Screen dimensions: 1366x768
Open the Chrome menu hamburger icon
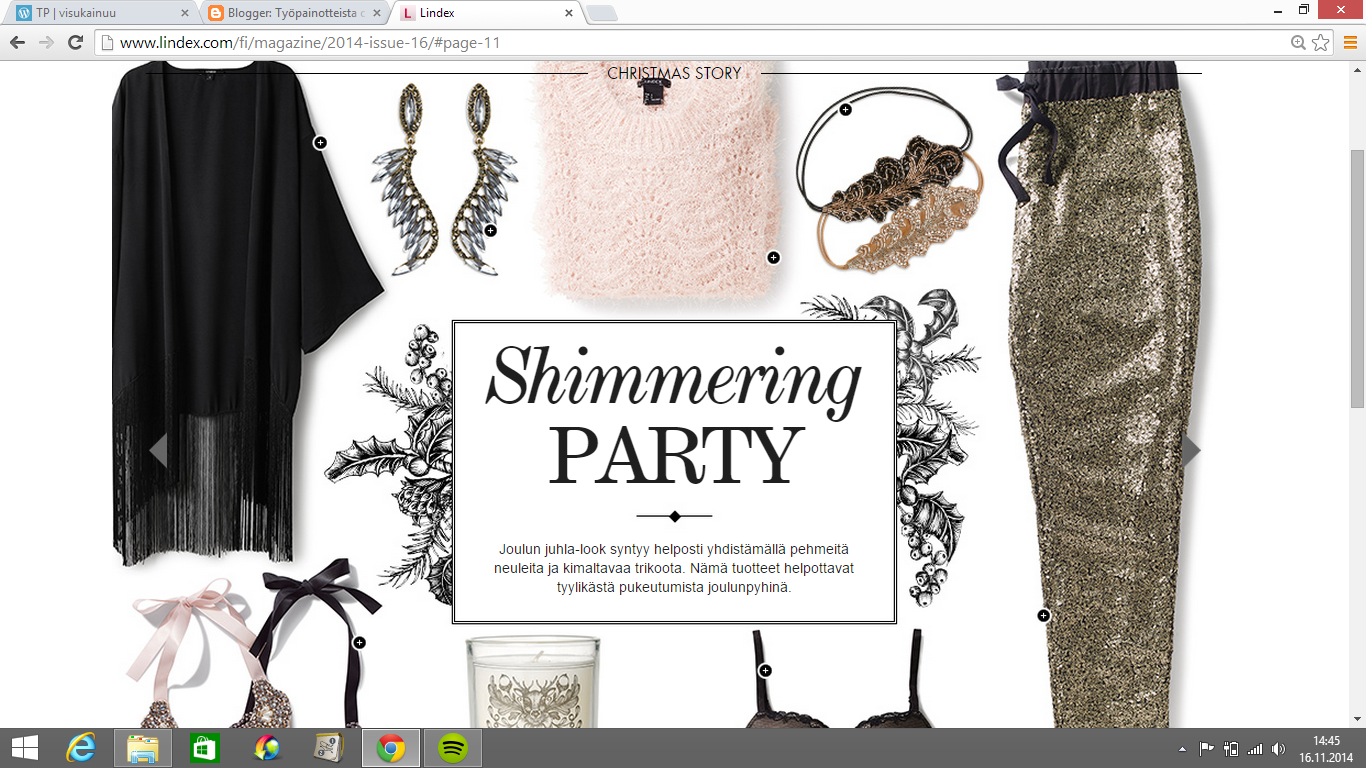(x=1350, y=42)
